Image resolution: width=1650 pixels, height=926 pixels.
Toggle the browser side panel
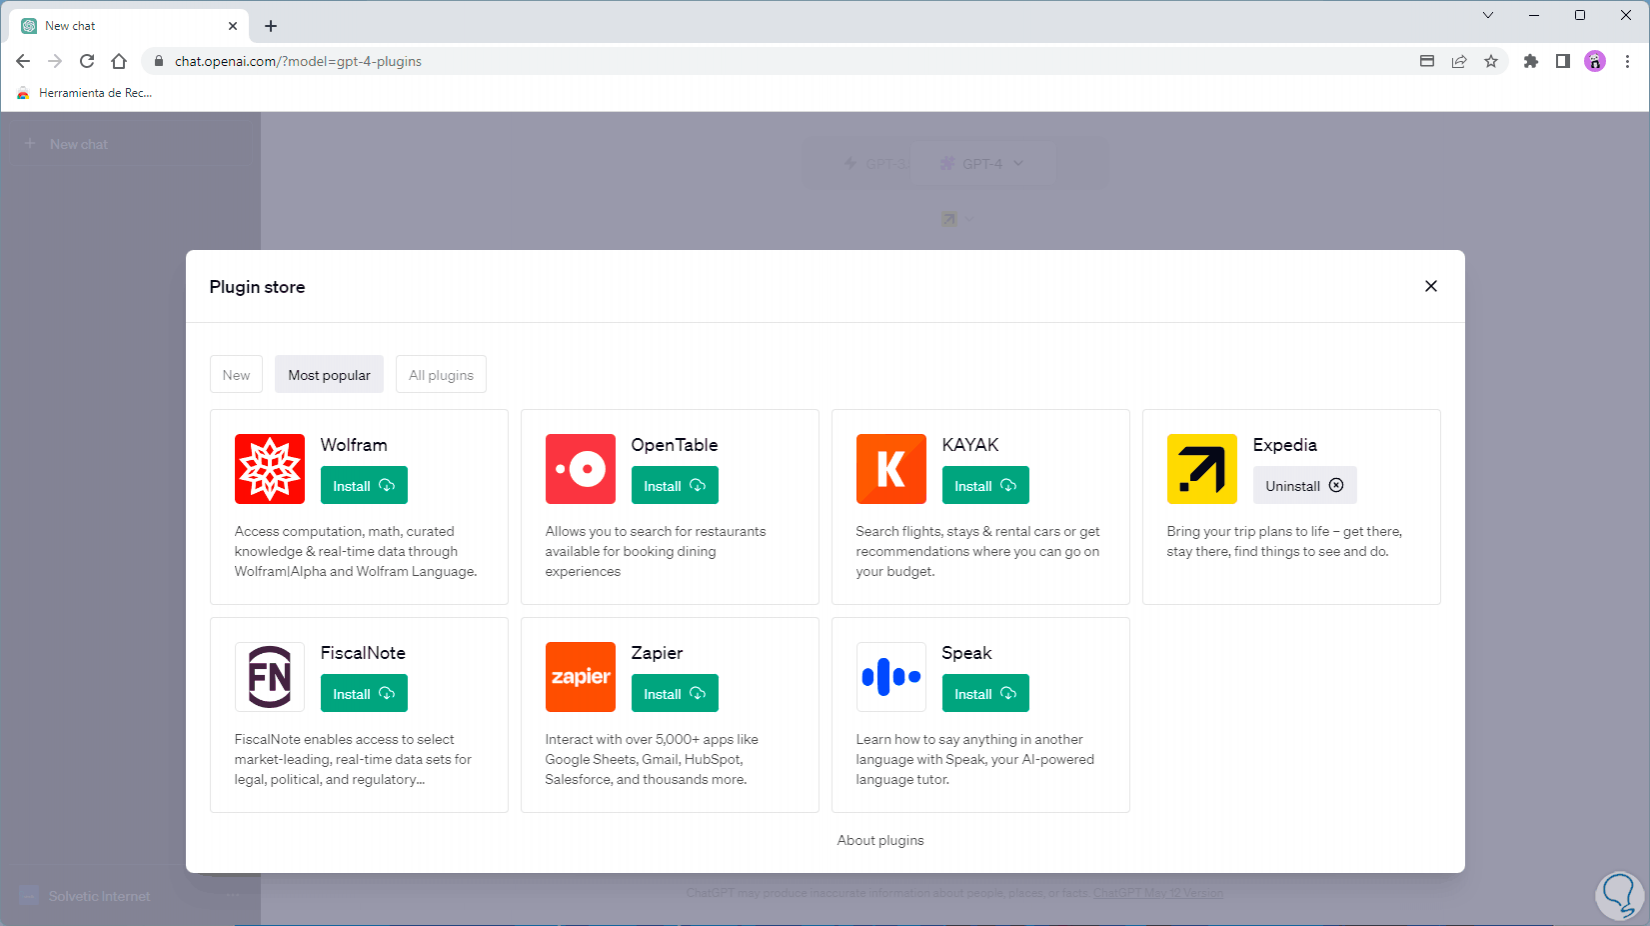(1563, 61)
